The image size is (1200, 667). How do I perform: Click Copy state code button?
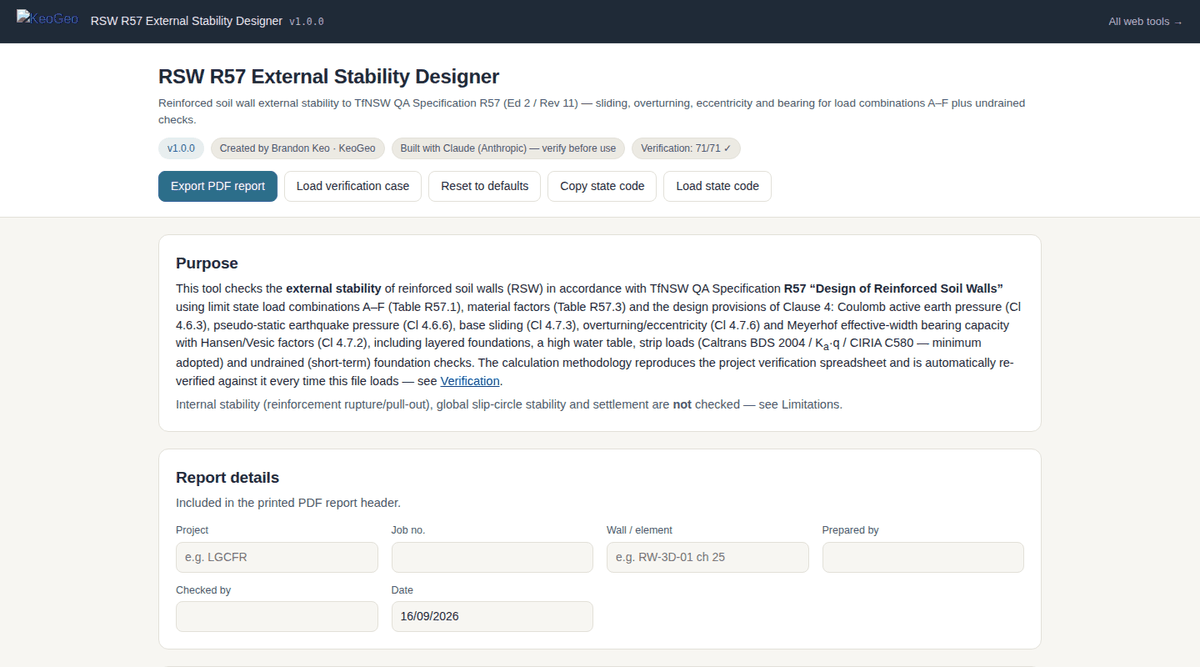coord(602,186)
